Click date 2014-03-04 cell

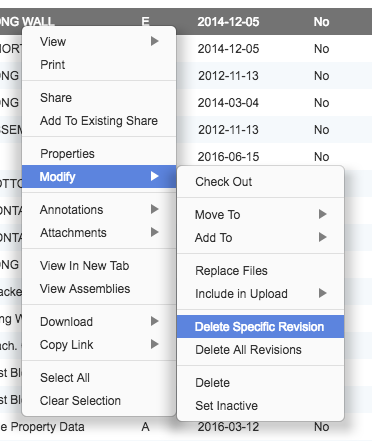pos(228,103)
